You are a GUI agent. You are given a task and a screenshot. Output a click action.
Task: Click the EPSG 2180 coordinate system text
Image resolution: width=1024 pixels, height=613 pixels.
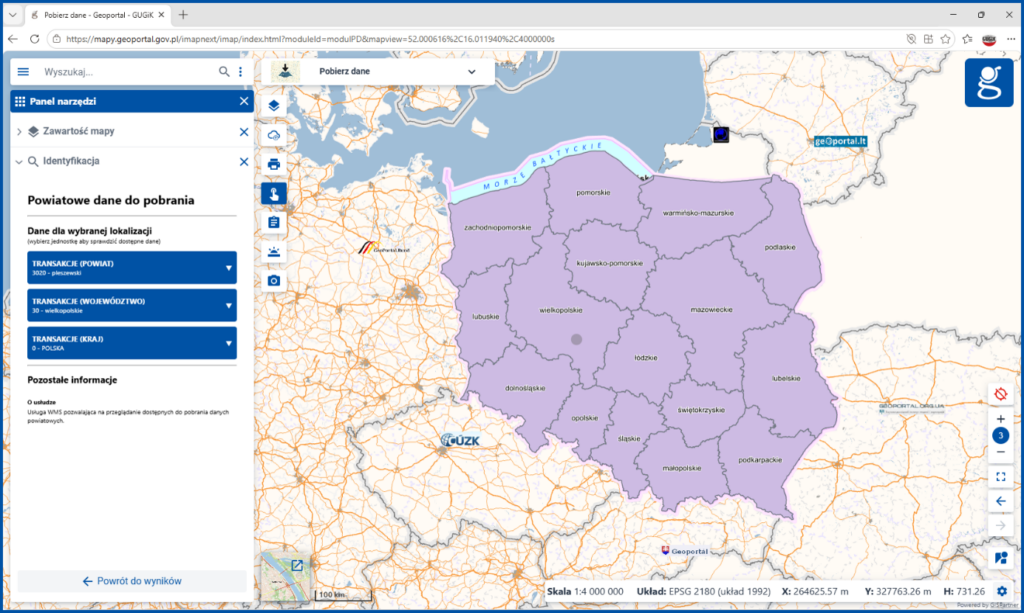[719, 591]
